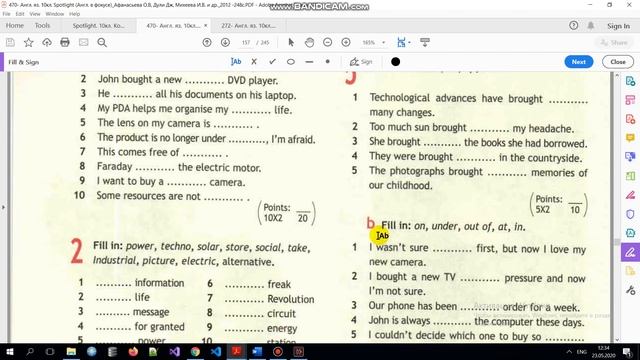Open the Help question mark icon
The width and height of the screenshot is (640, 360).
(x=573, y=25)
